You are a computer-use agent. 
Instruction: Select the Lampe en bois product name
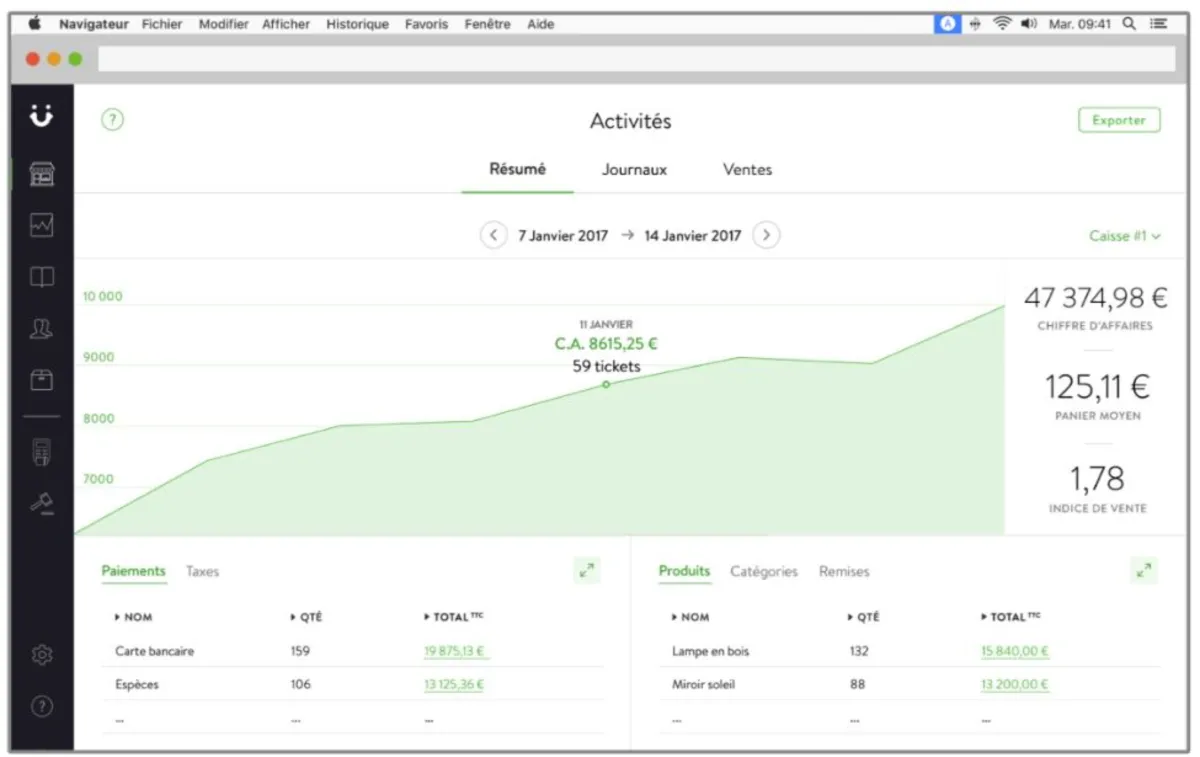(x=710, y=651)
